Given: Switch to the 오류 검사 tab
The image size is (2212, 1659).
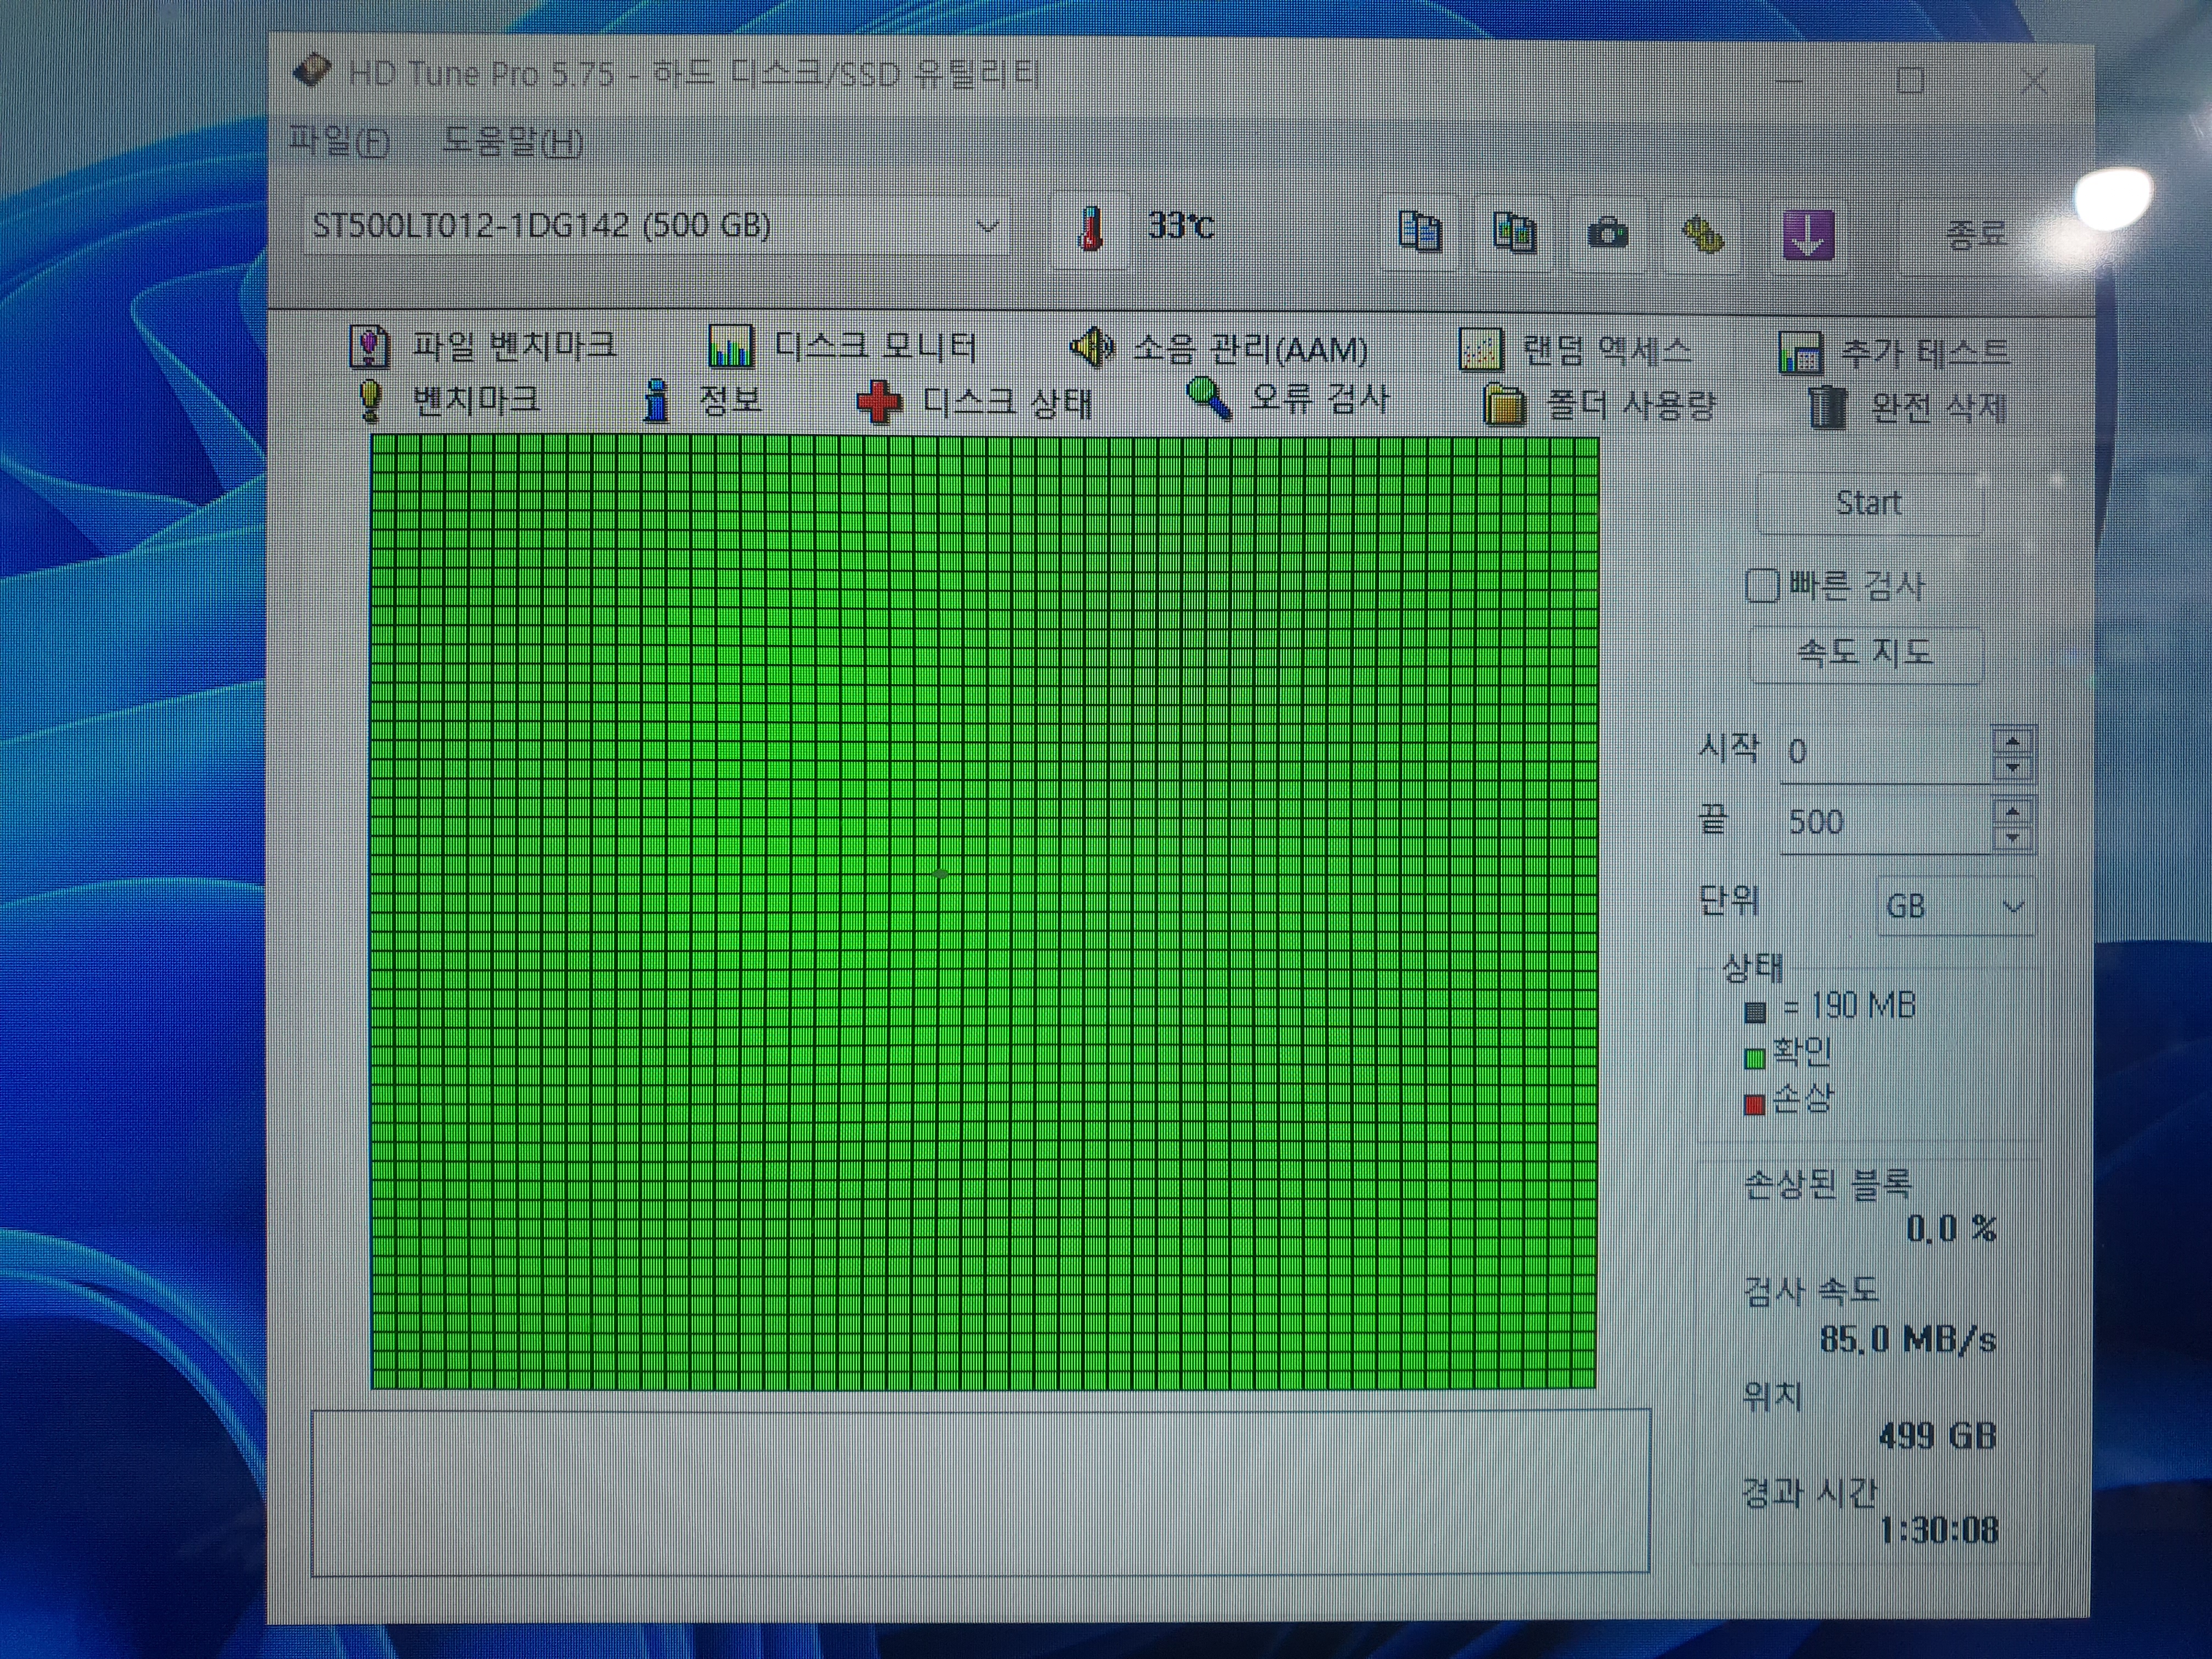Looking at the screenshot, I should click(1288, 399).
